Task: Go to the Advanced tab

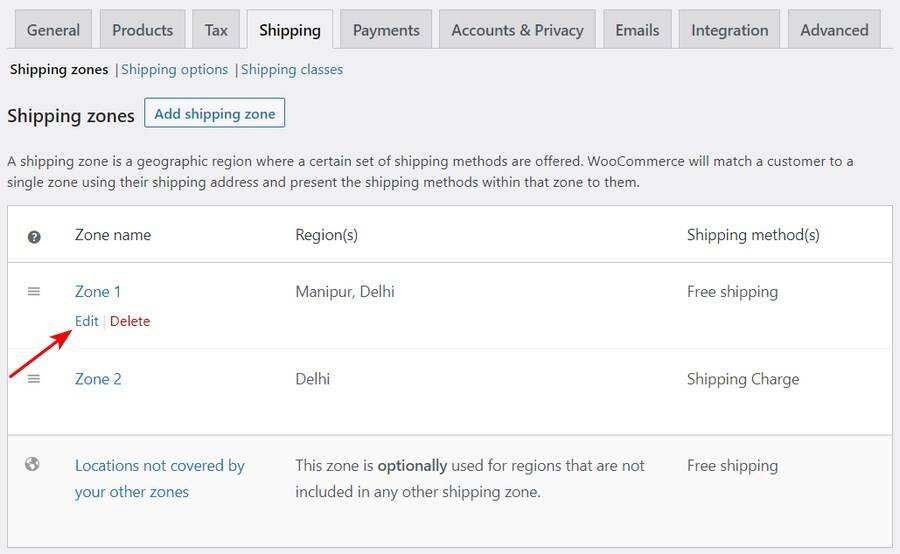Action: [834, 30]
